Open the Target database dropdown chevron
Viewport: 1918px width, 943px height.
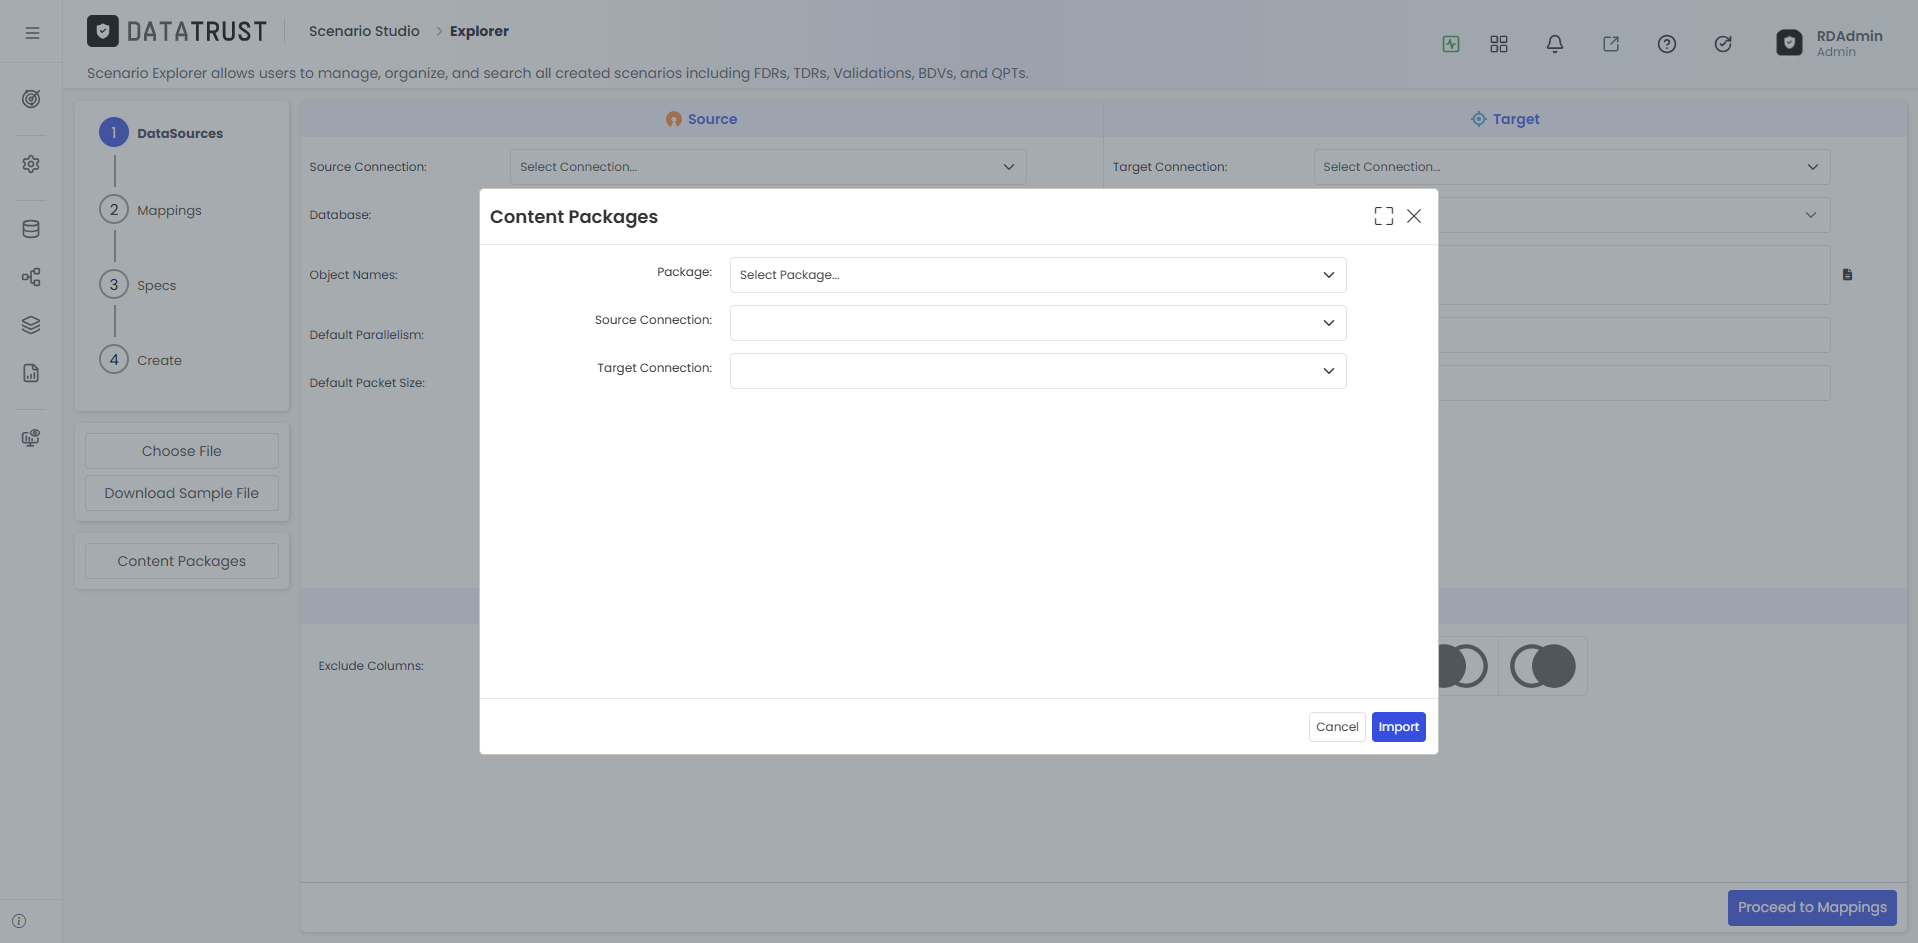[1811, 215]
